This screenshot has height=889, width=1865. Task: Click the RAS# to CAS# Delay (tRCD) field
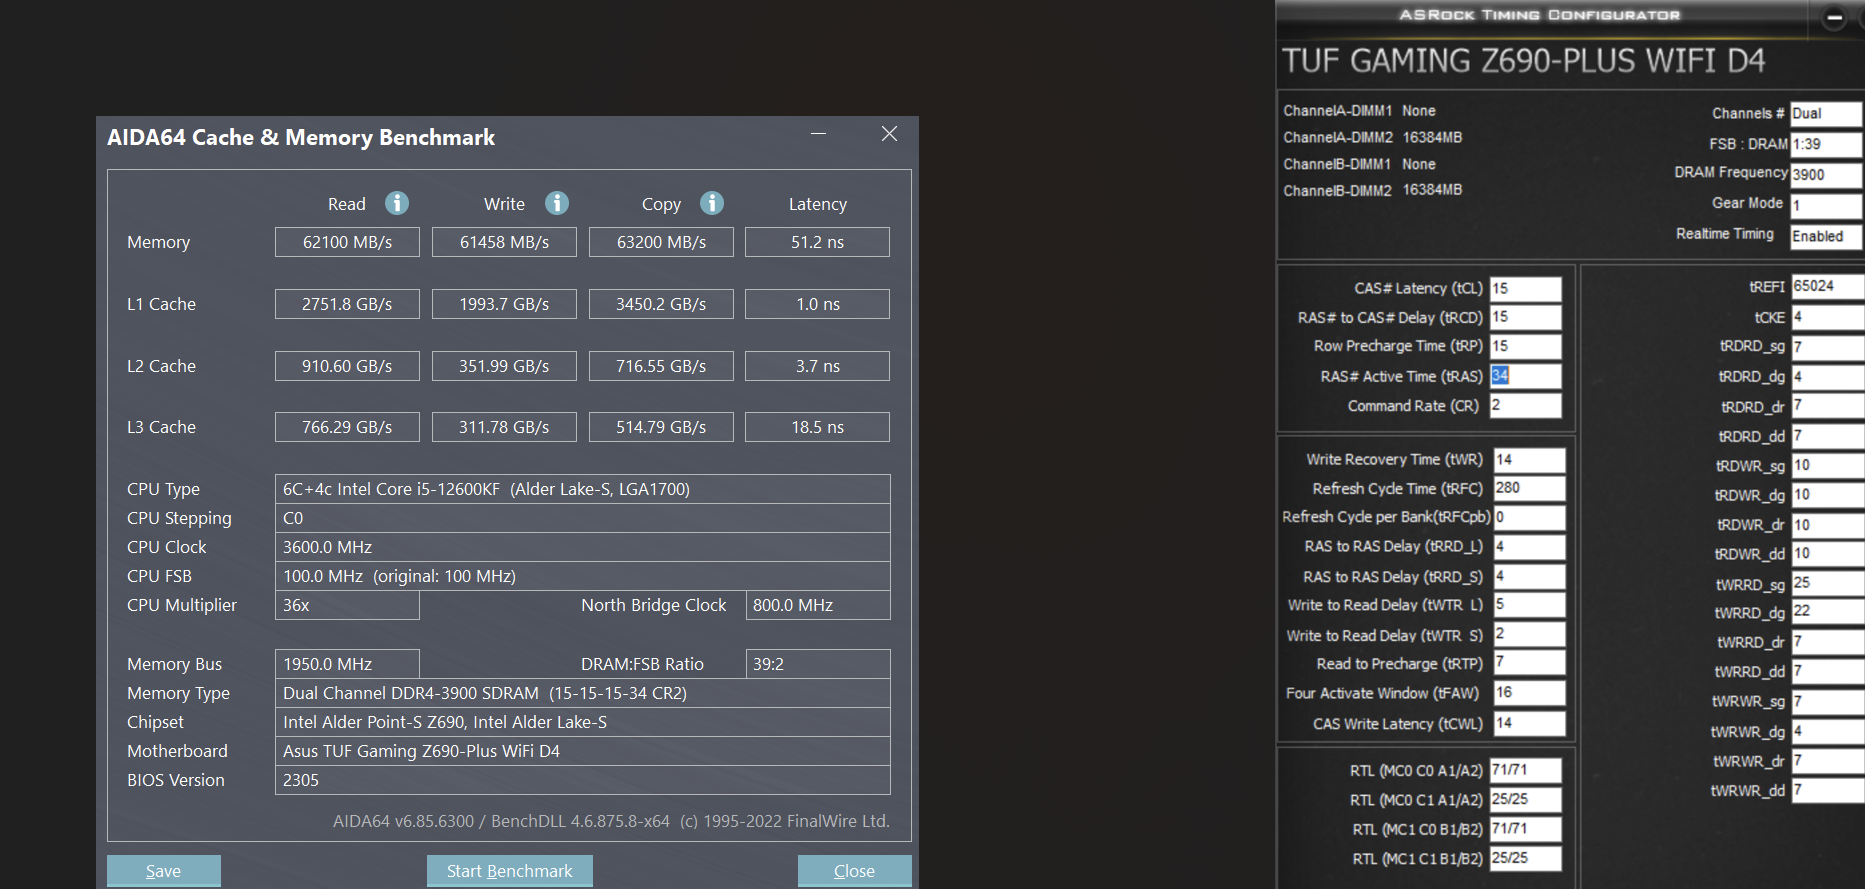(1525, 317)
